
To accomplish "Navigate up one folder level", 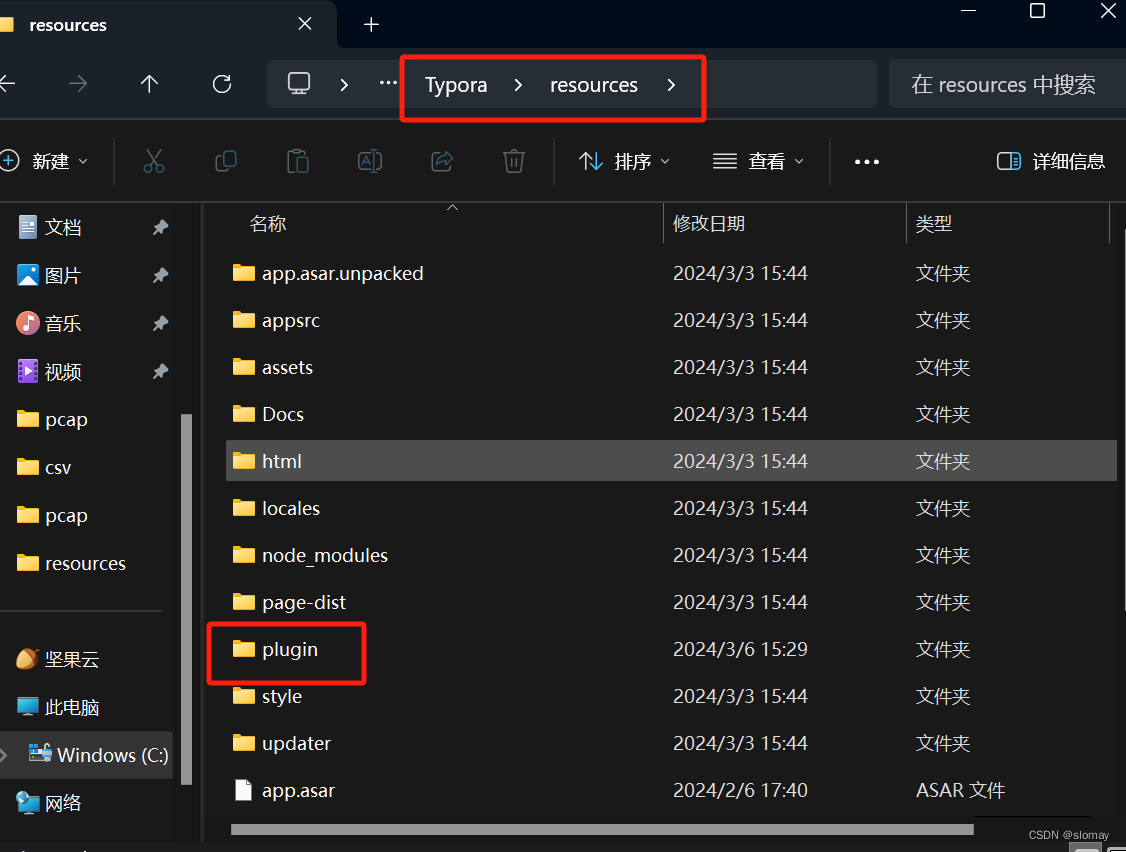I will [x=149, y=84].
